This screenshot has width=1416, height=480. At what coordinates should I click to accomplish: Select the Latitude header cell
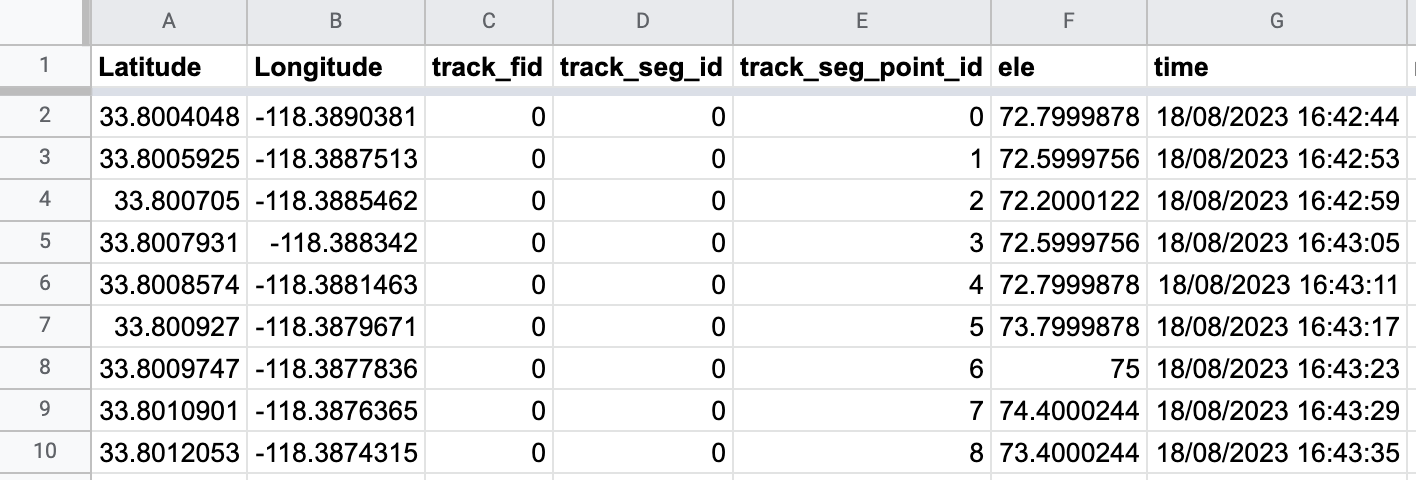(169, 67)
